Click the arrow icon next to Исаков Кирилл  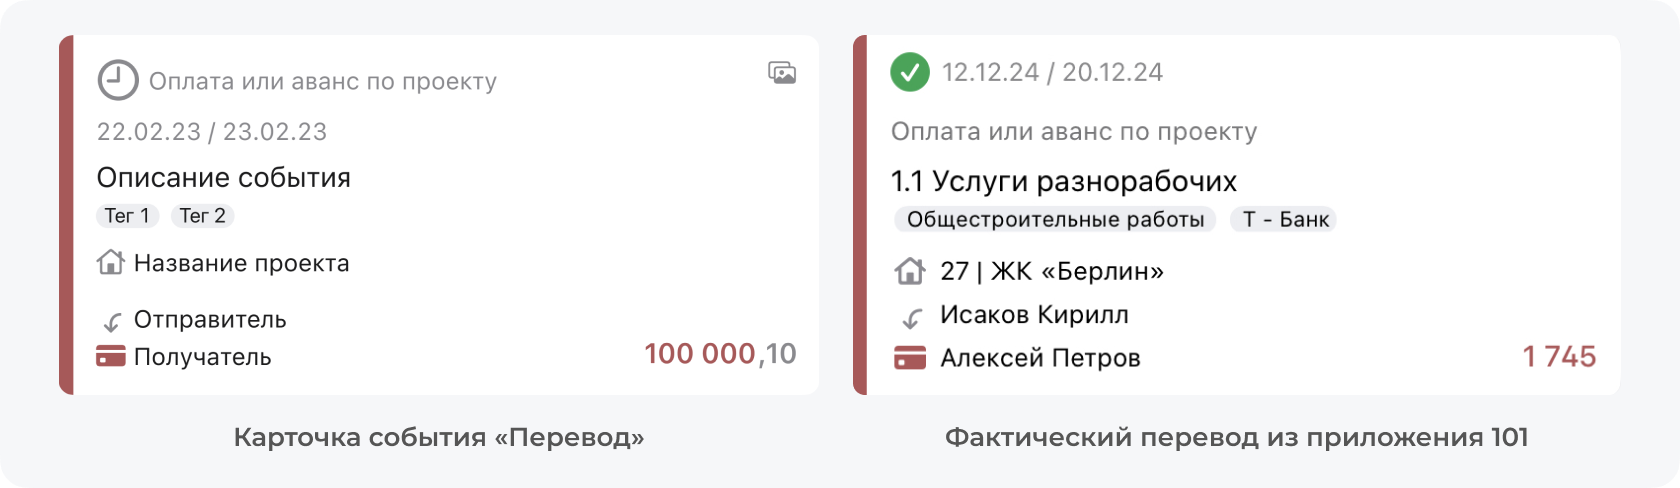(x=911, y=317)
